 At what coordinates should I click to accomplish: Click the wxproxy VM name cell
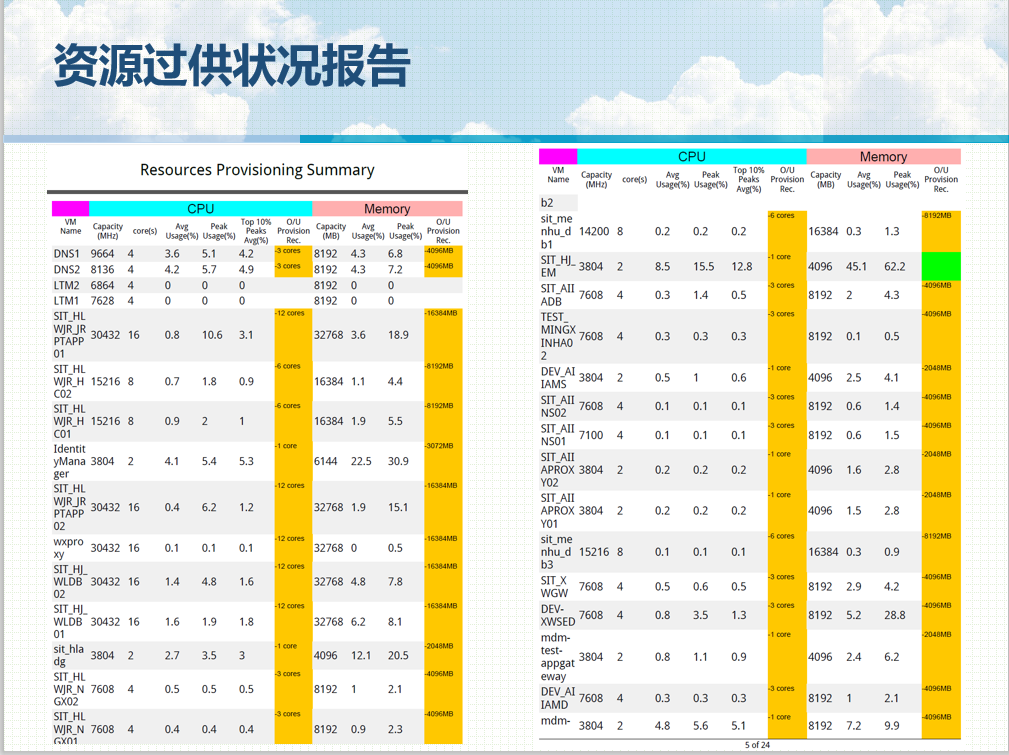pyautogui.click(x=69, y=547)
